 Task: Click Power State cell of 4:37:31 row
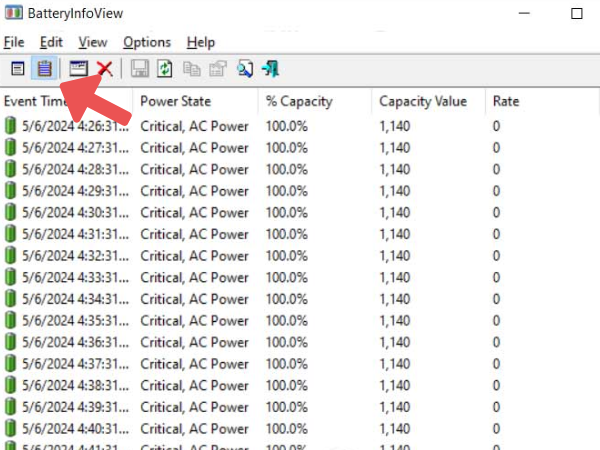[194, 364]
